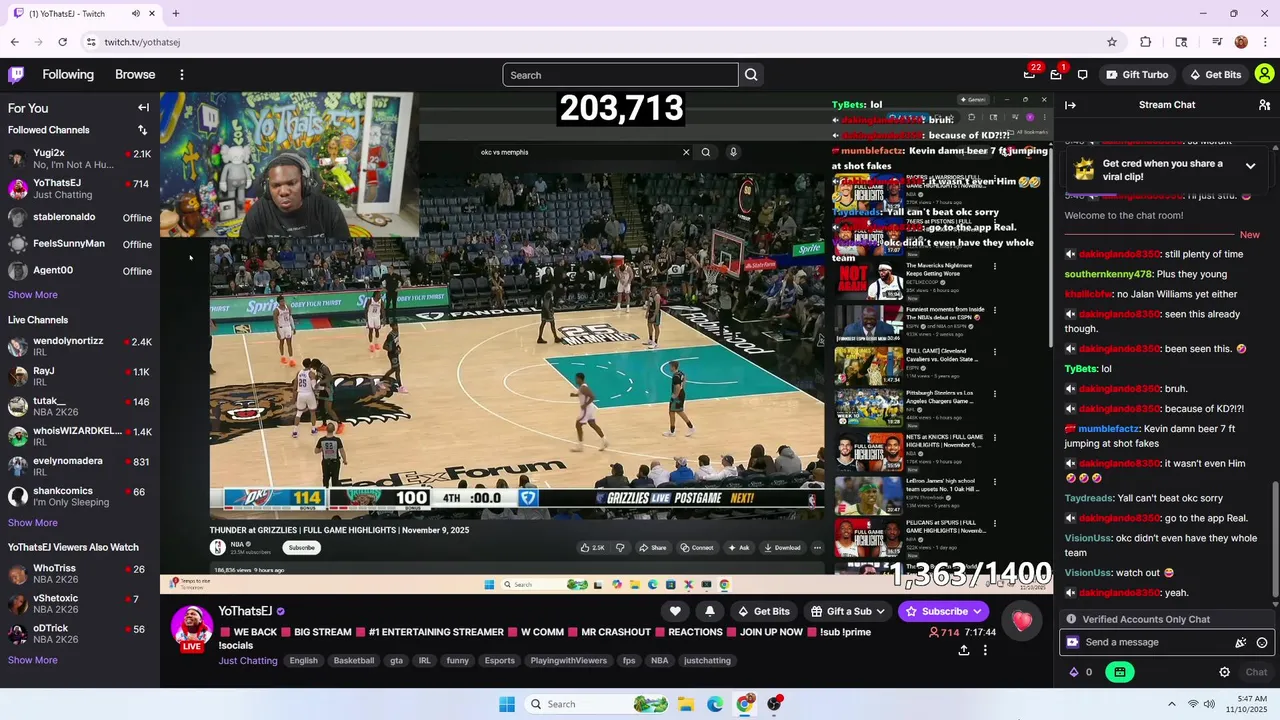Expand the 'Get cred' viral clip banner
1280x720 pixels.
point(1250,166)
